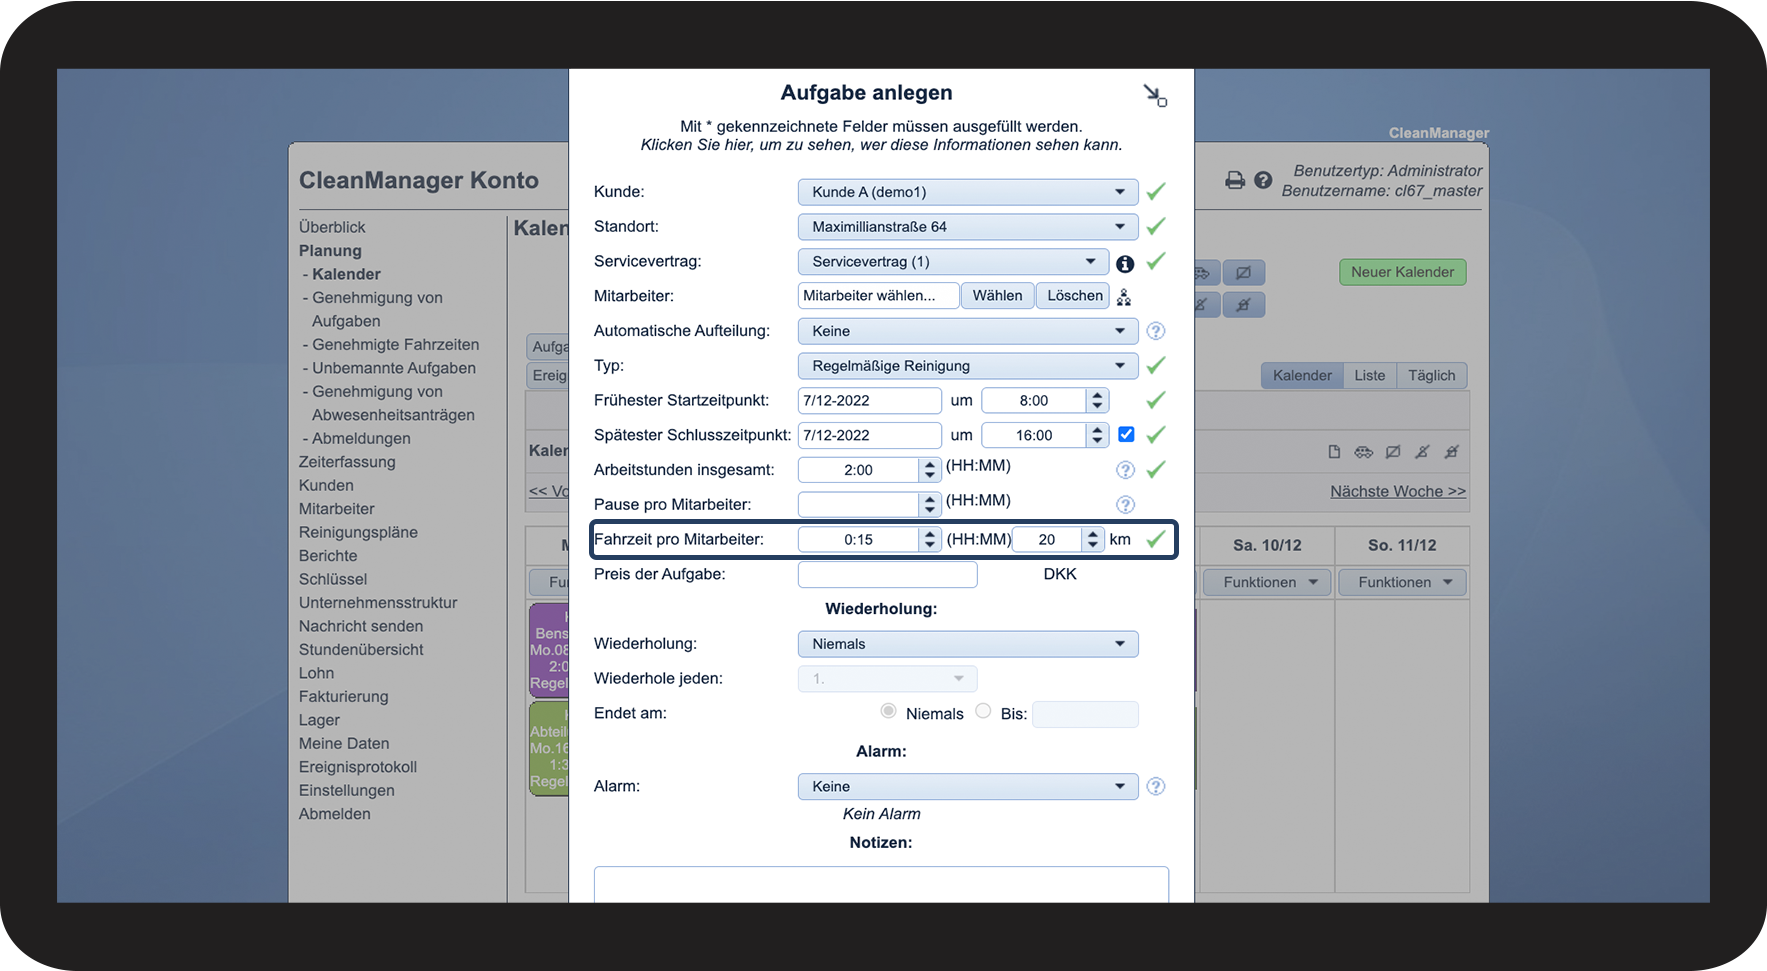Click the minimize dialog arrow icon

pyautogui.click(x=1154, y=95)
